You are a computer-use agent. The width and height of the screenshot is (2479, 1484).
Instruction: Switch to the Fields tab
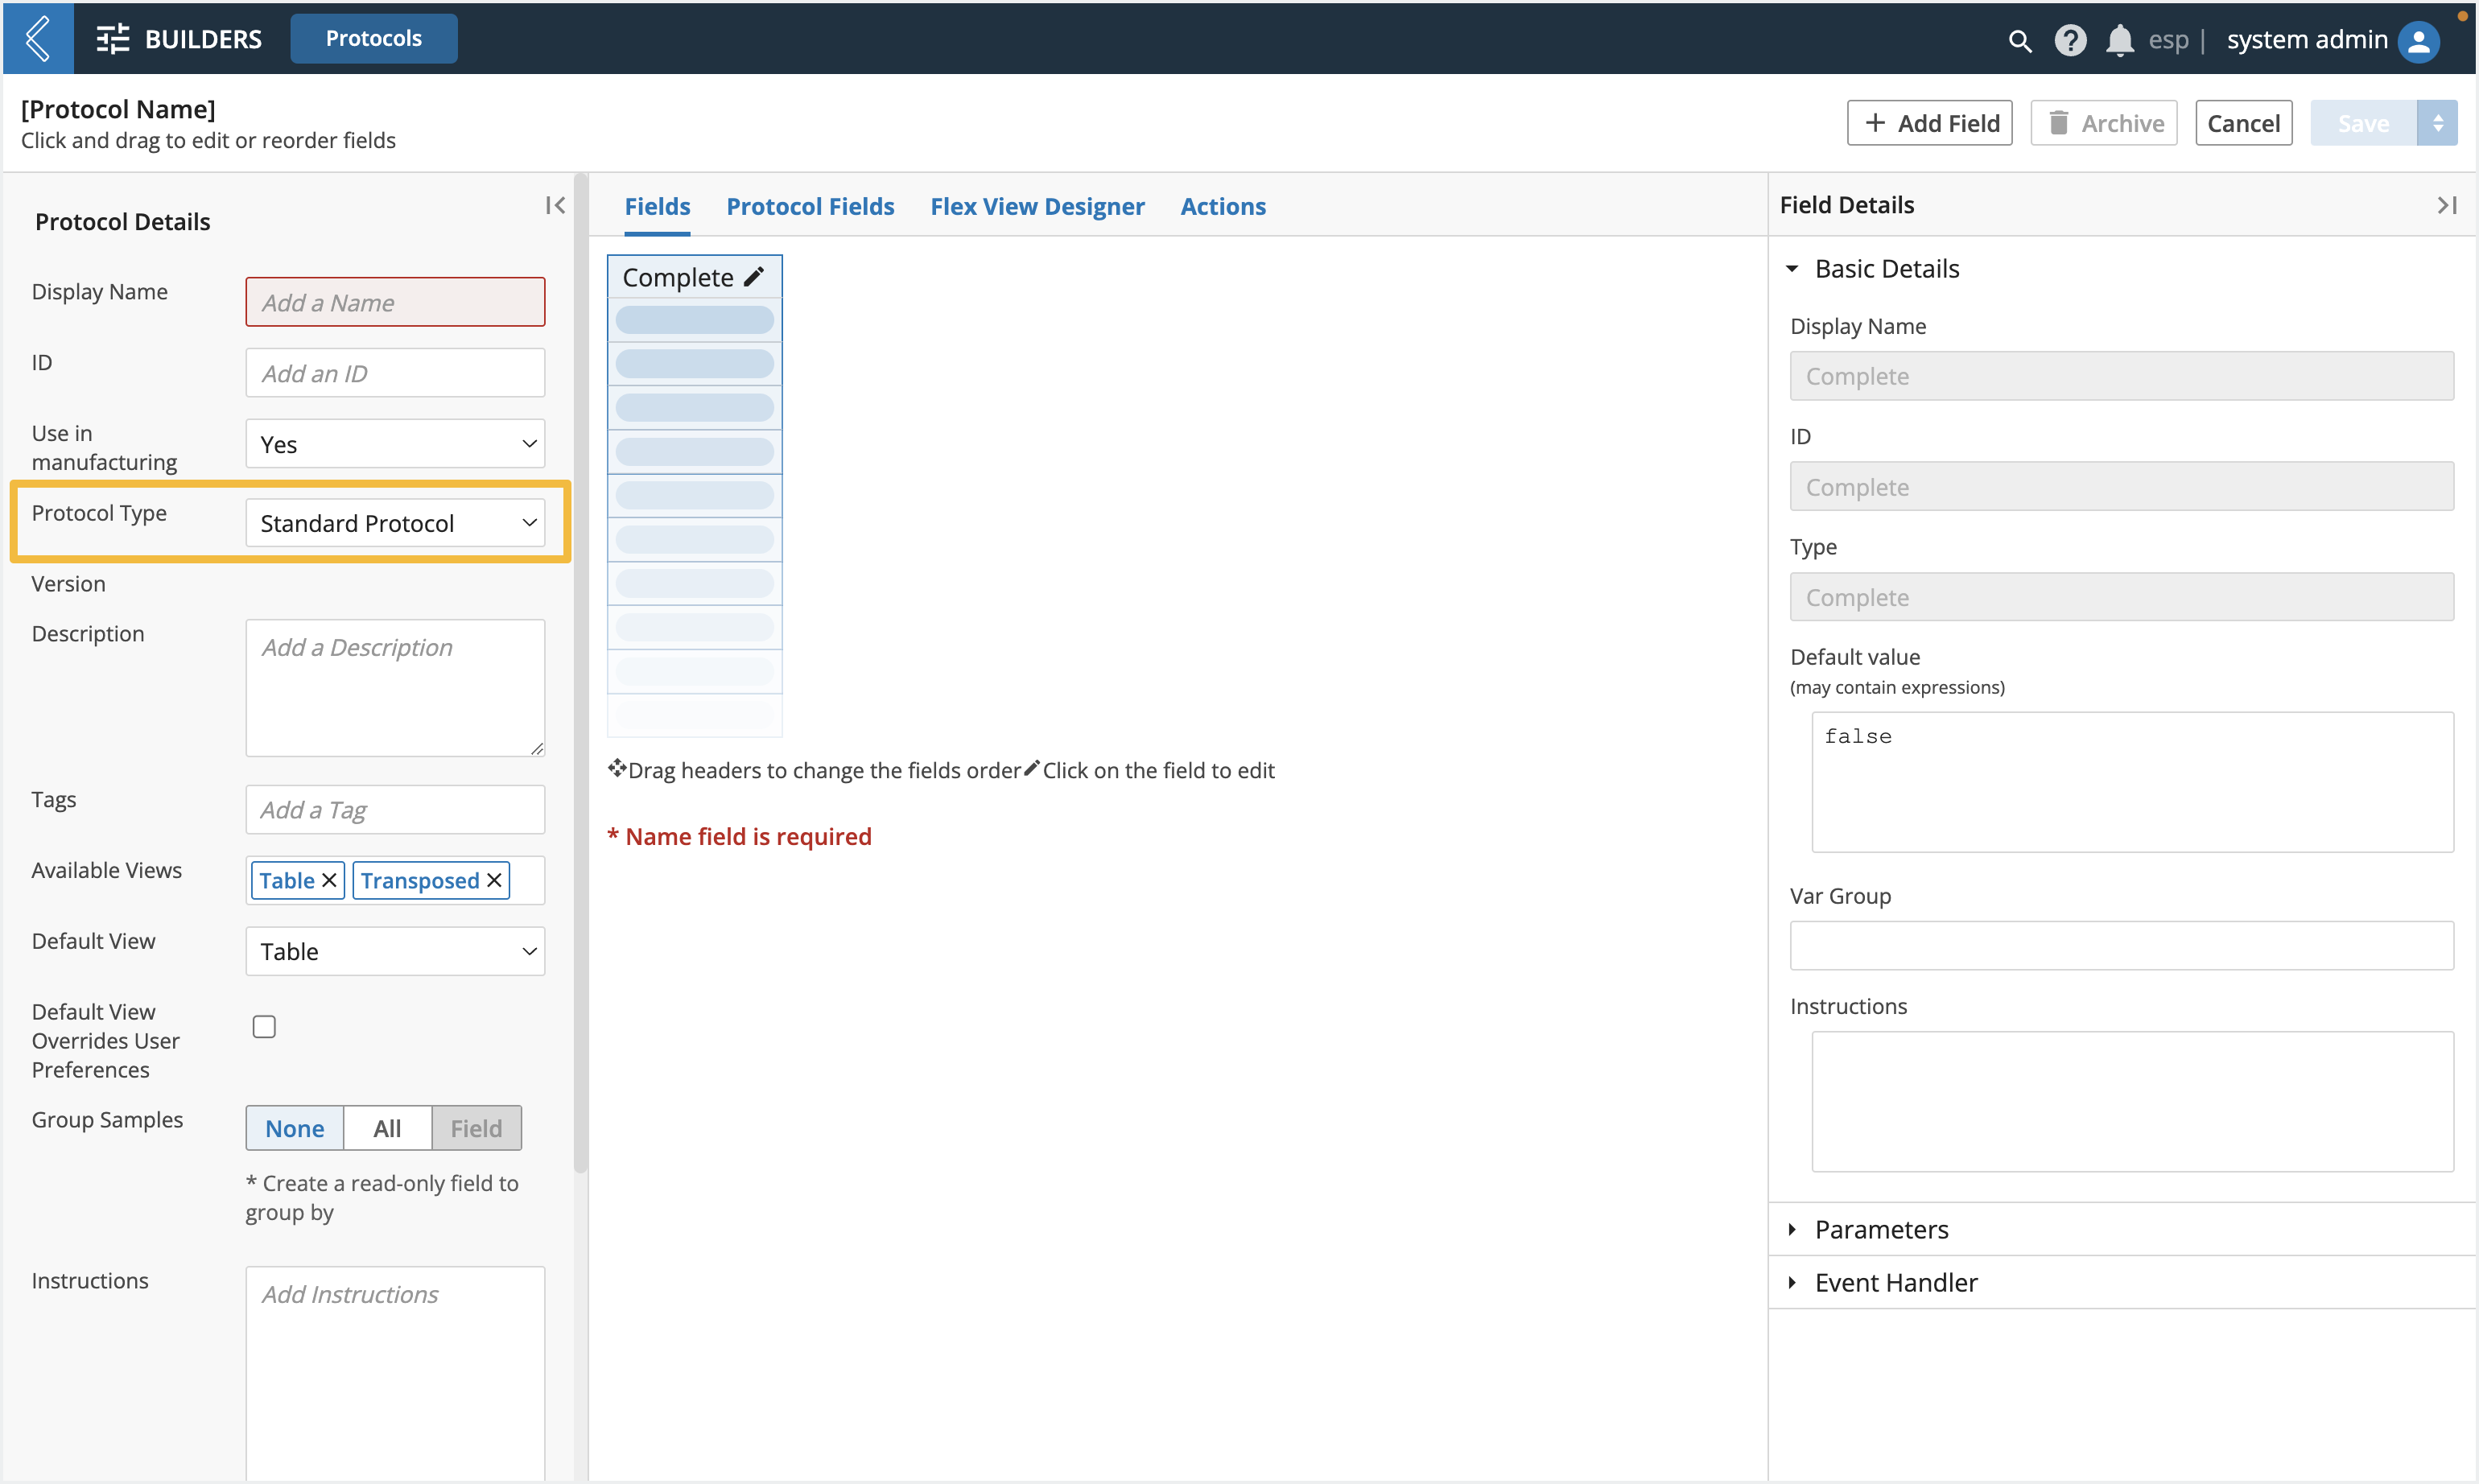pyautogui.click(x=657, y=206)
